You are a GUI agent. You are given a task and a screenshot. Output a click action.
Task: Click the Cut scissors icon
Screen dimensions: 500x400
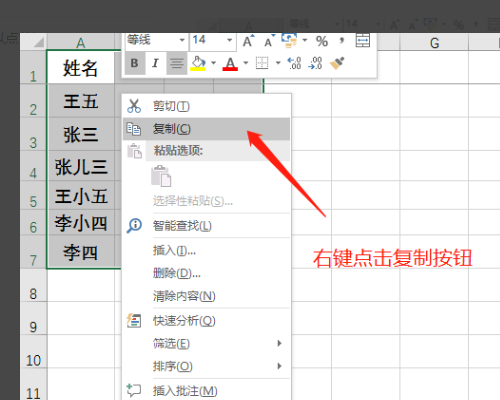click(134, 106)
